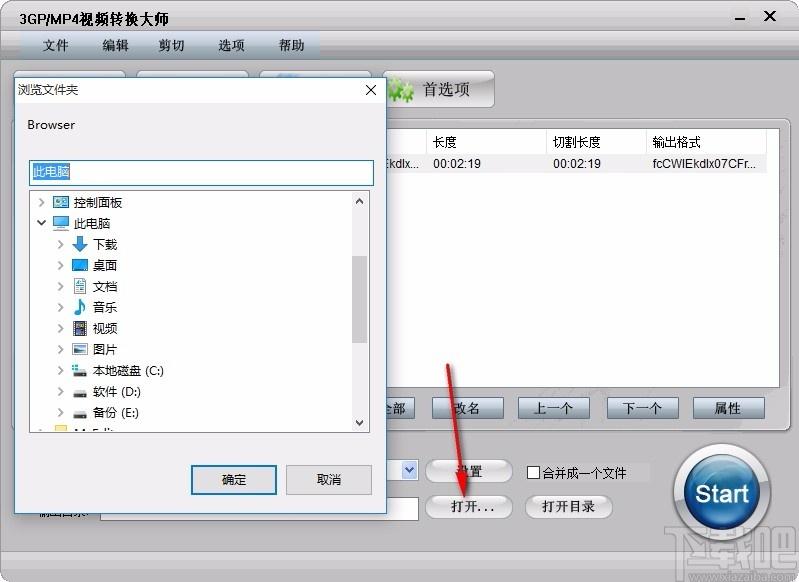Viewport: 799px width, 582px height.
Task: Click the folder tree scrollbar thumb
Action: click(x=359, y=299)
